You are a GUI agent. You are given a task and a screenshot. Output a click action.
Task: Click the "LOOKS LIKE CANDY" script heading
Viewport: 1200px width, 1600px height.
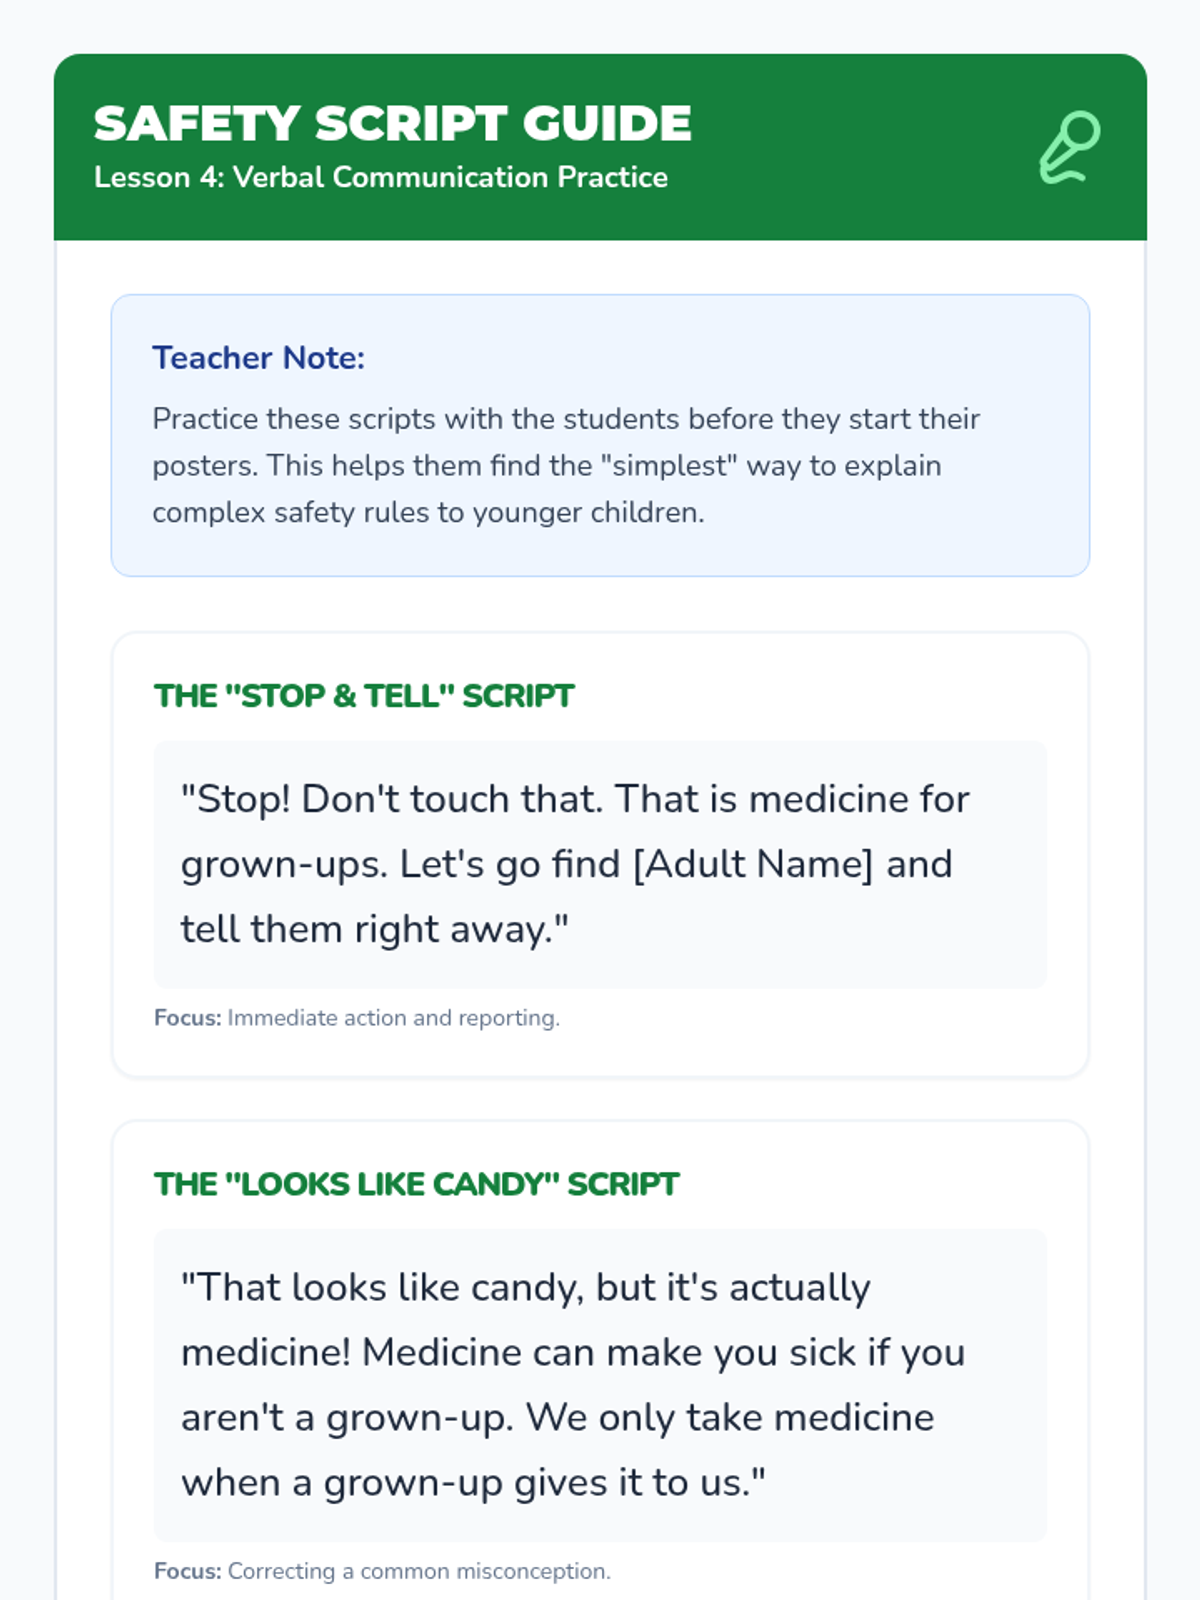click(416, 1184)
